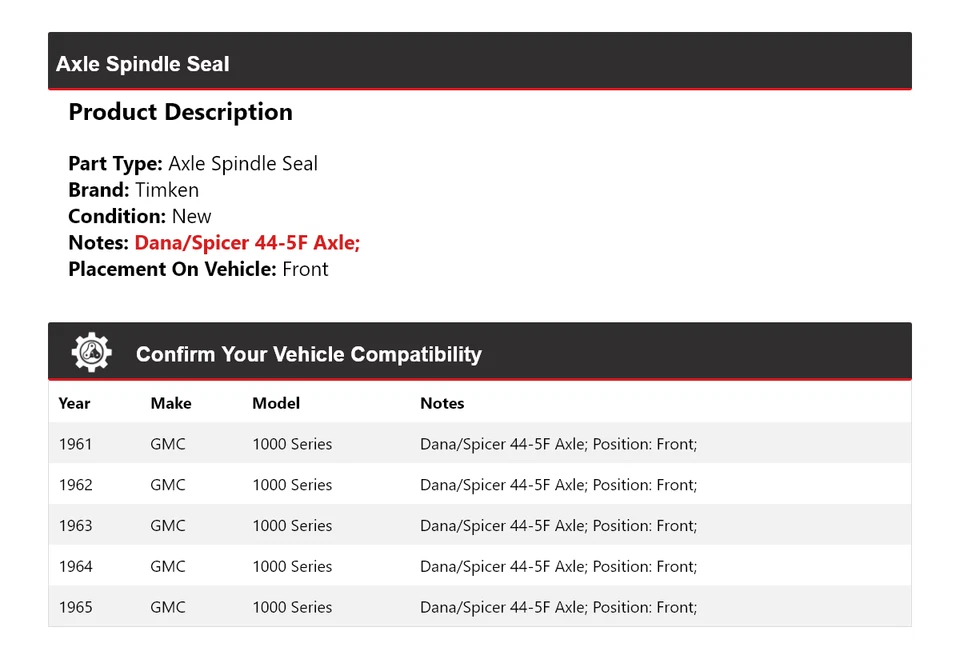The height and width of the screenshot is (659, 960).
Task: Click the Confirm Your Vehicle Compatibility heading
Action: click(308, 354)
